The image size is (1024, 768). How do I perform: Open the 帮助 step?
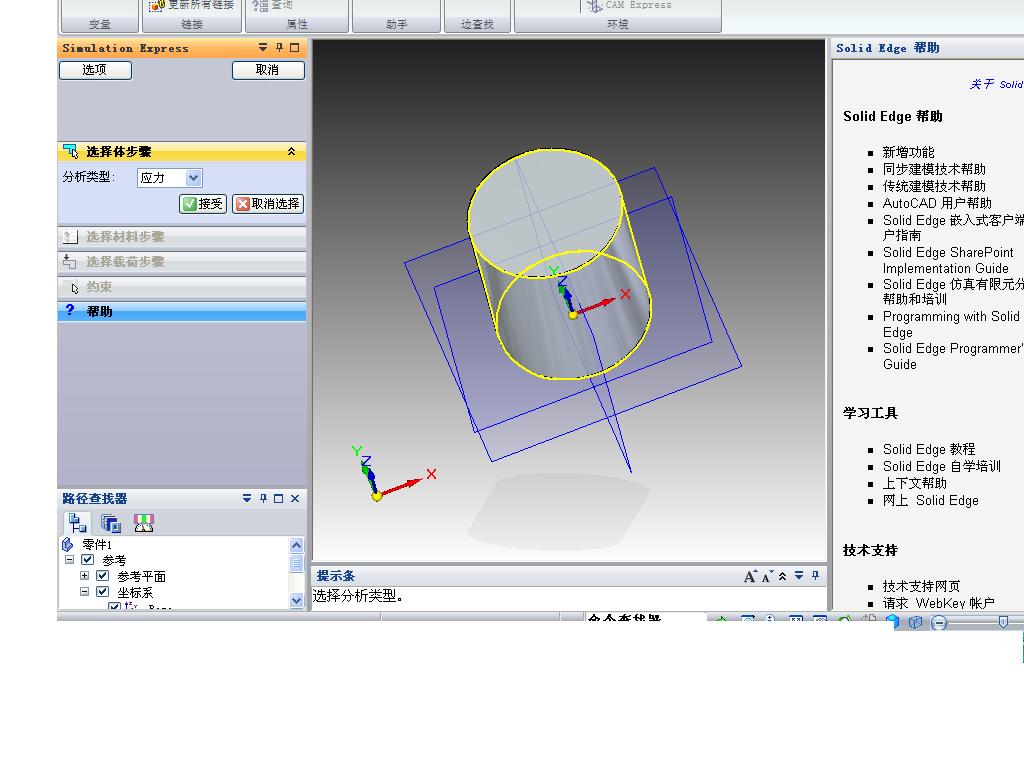[x=182, y=311]
